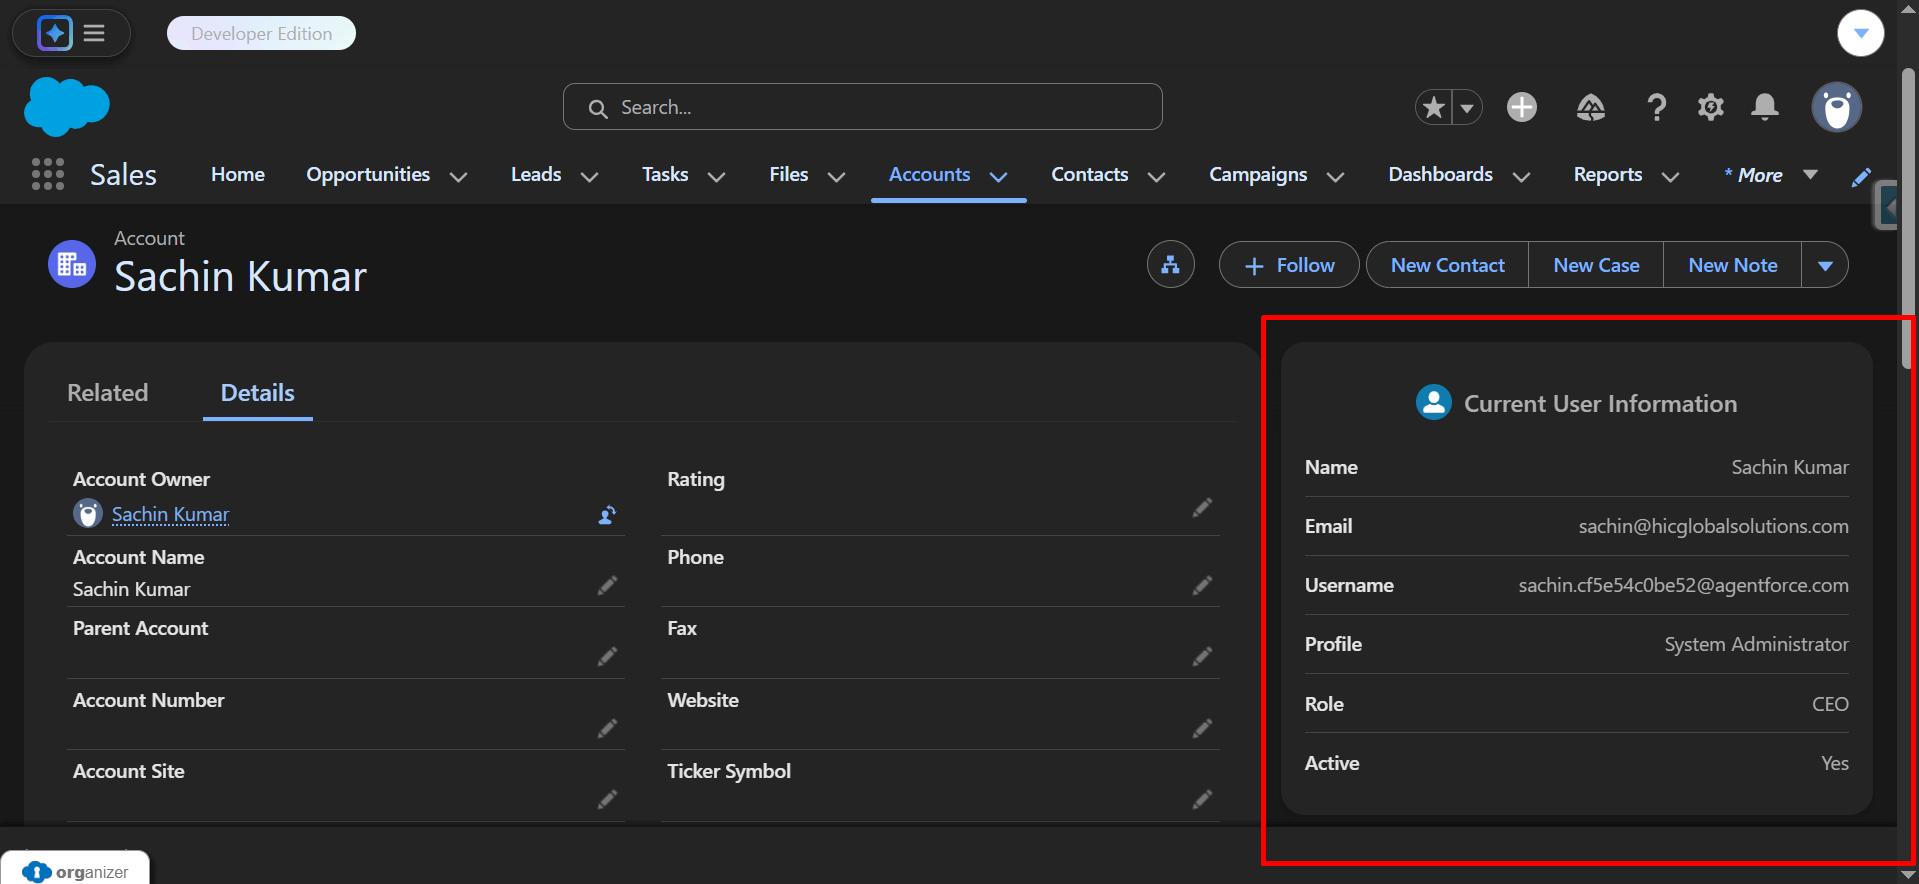Click Change Owner icon beside Sachin Kumar
The width and height of the screenshot is (1919, 884).
point(607,515)
